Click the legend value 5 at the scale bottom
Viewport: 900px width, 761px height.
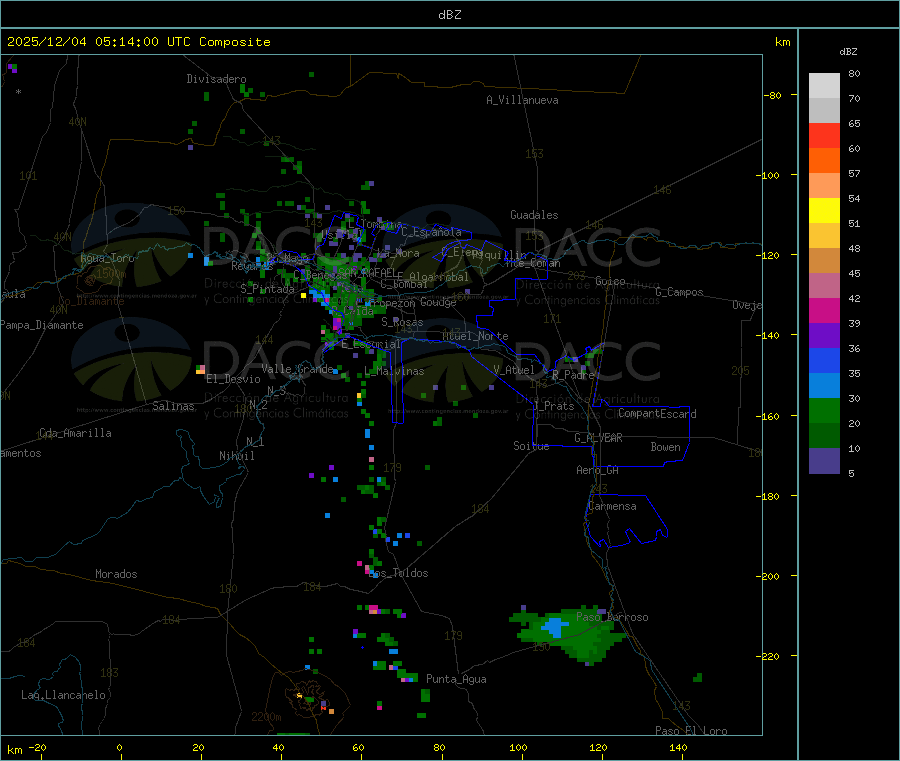tap(851, 473)
